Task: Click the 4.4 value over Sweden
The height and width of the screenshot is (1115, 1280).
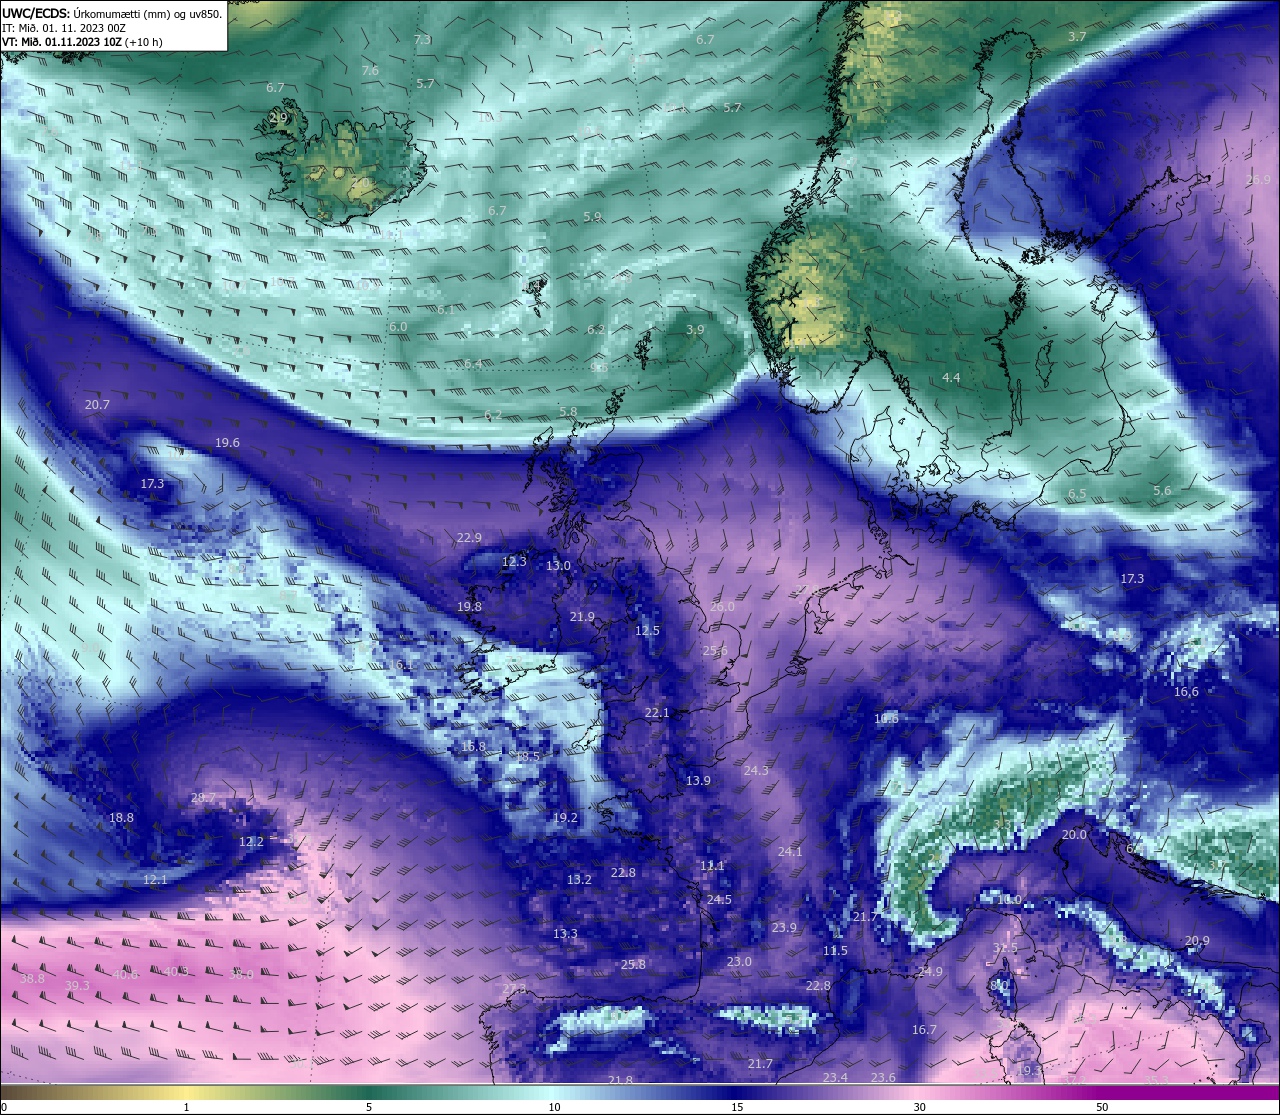Action: tap(951, 378)
